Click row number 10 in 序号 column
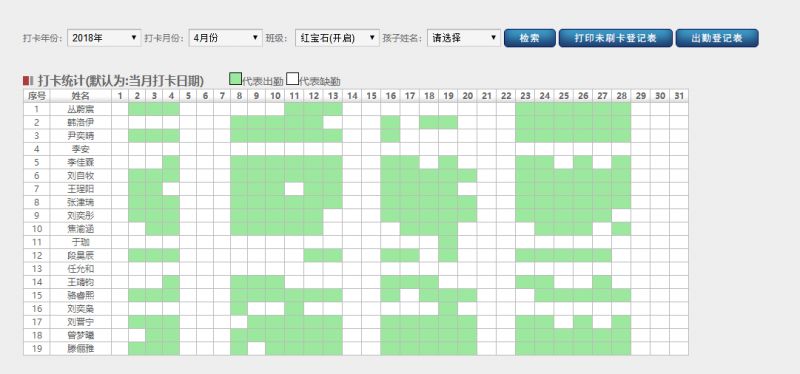 tap(37, 229)
